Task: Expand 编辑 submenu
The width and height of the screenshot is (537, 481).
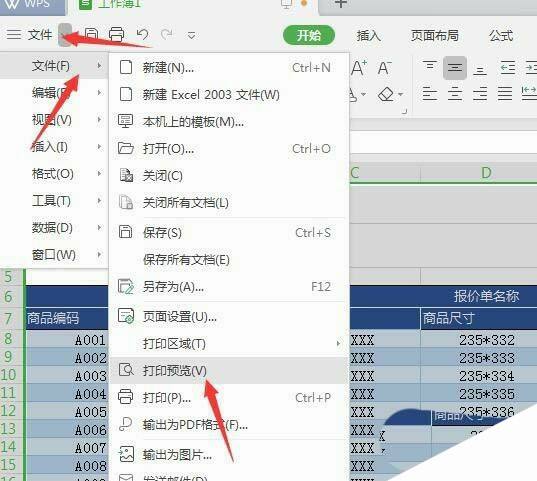Action: pyautogui.click(x=54, y=92)
